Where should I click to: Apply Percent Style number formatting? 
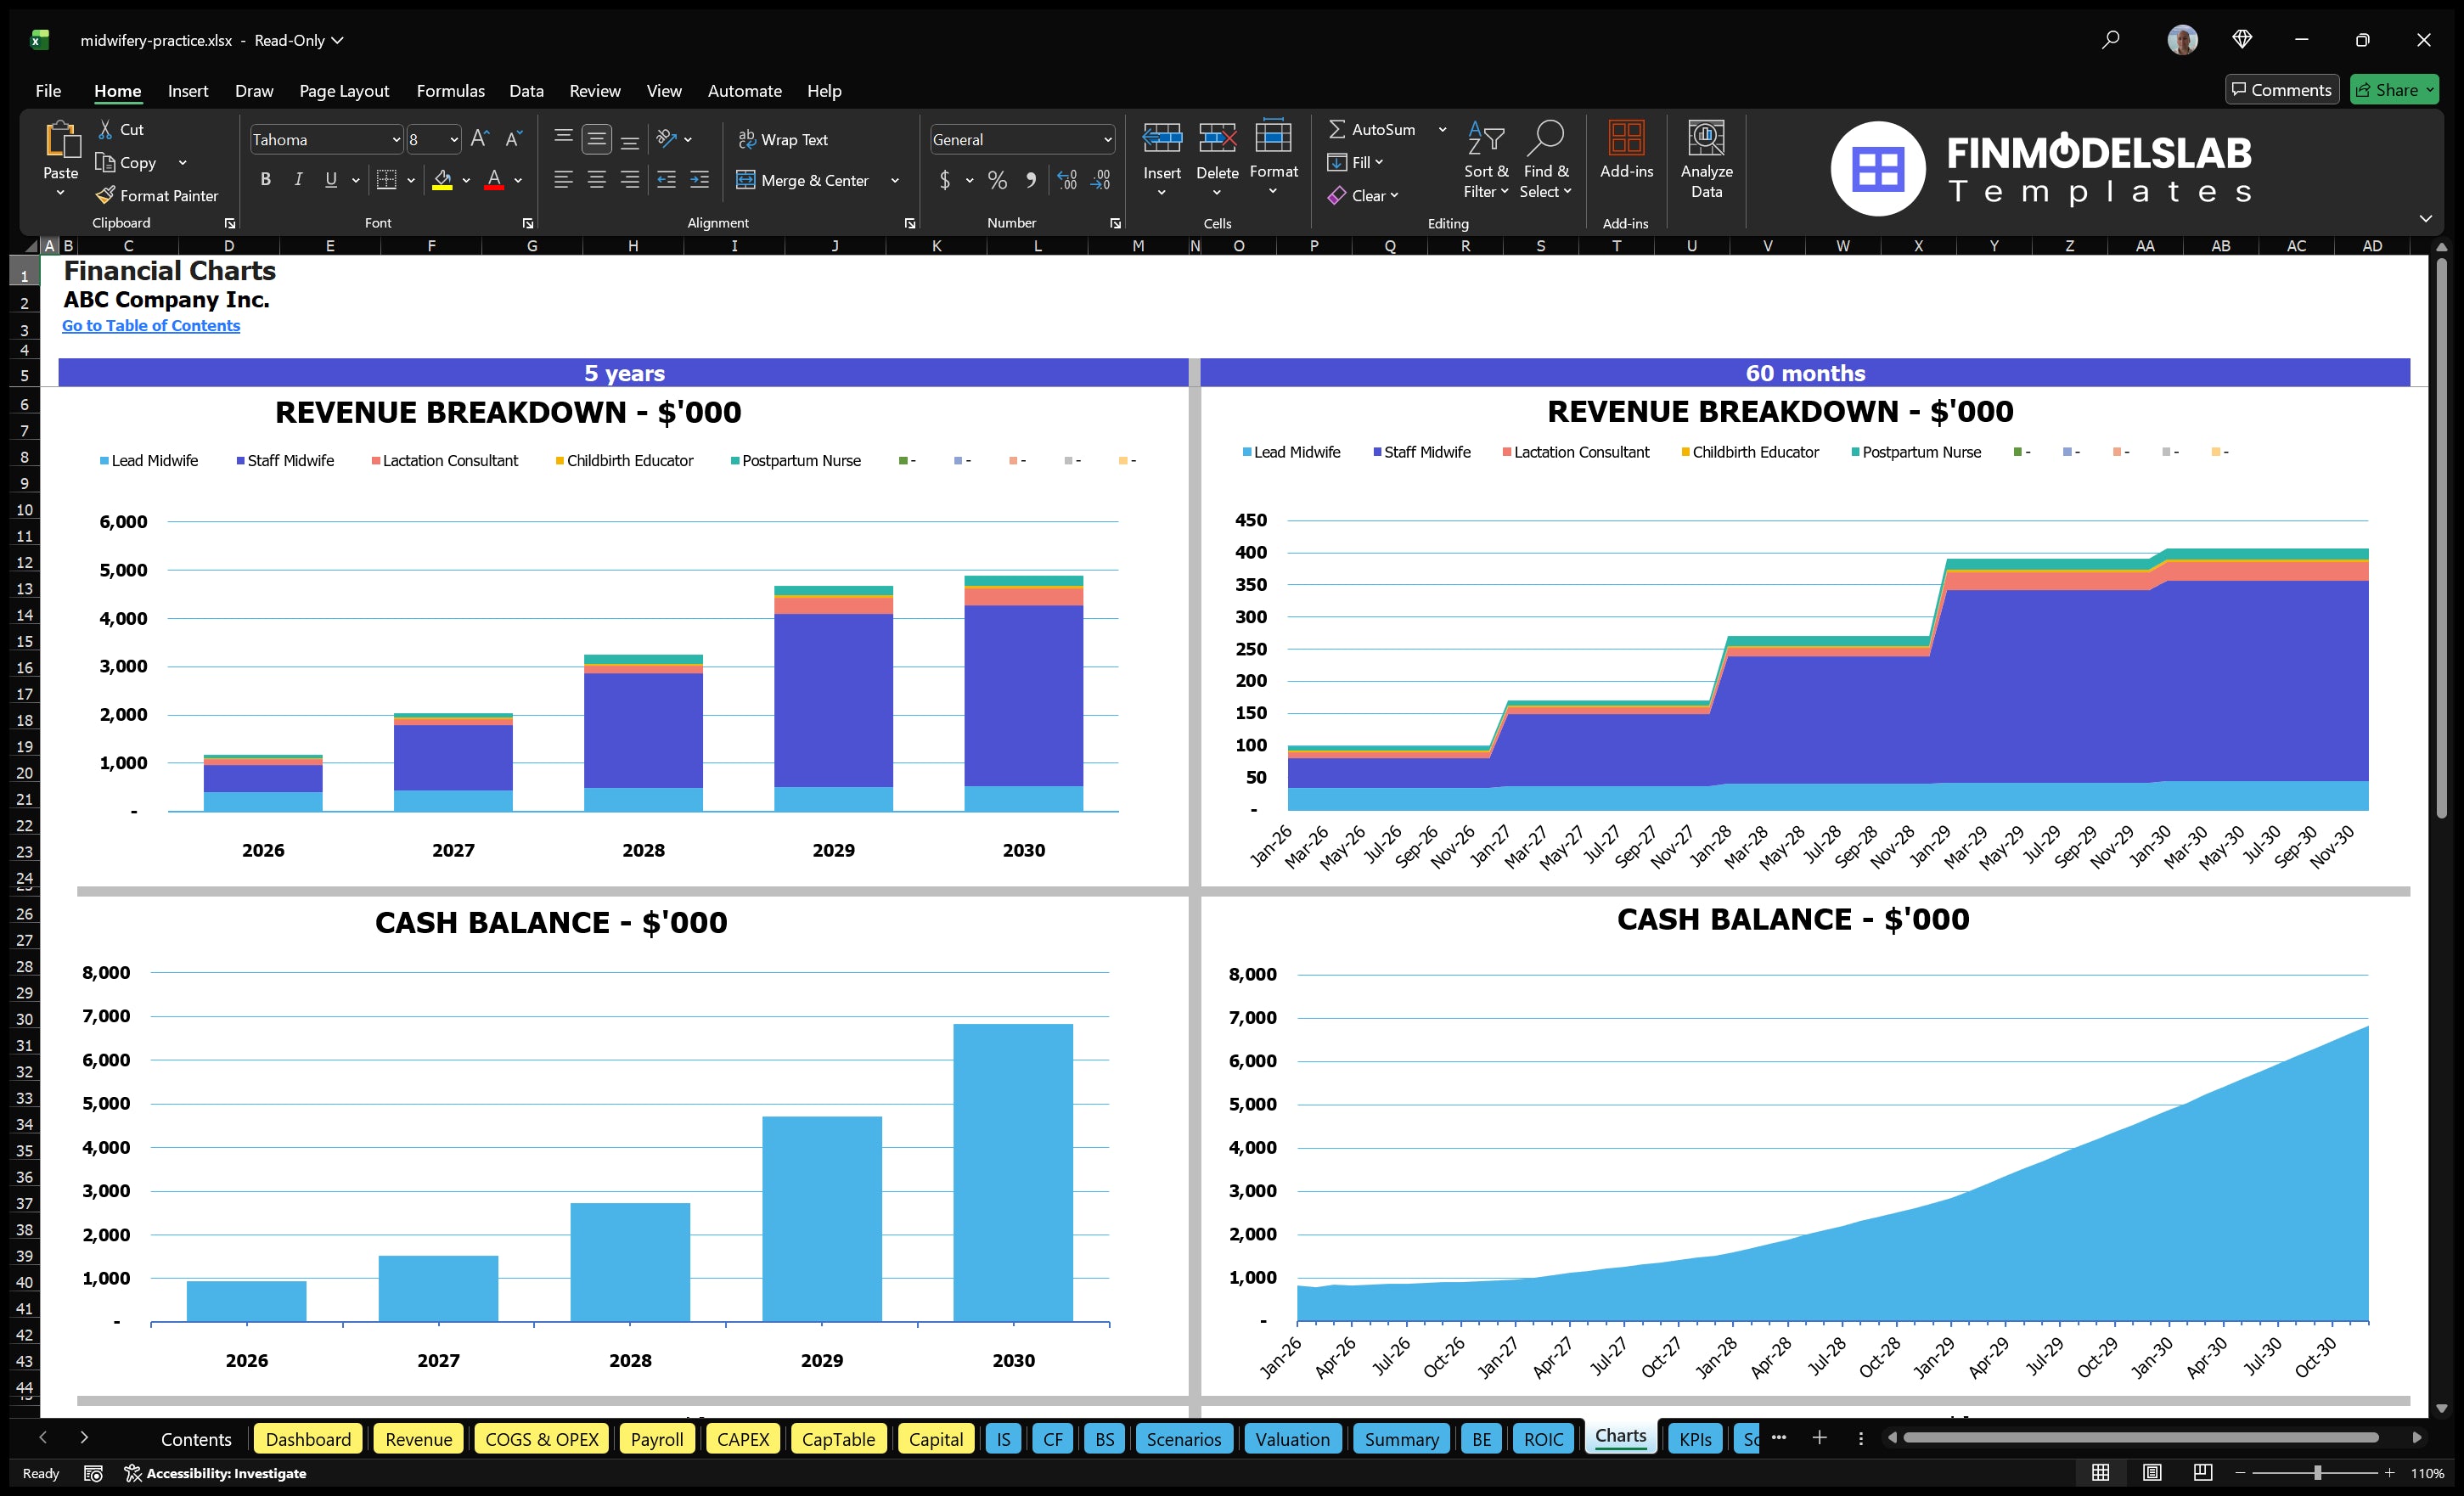[997, 180]
